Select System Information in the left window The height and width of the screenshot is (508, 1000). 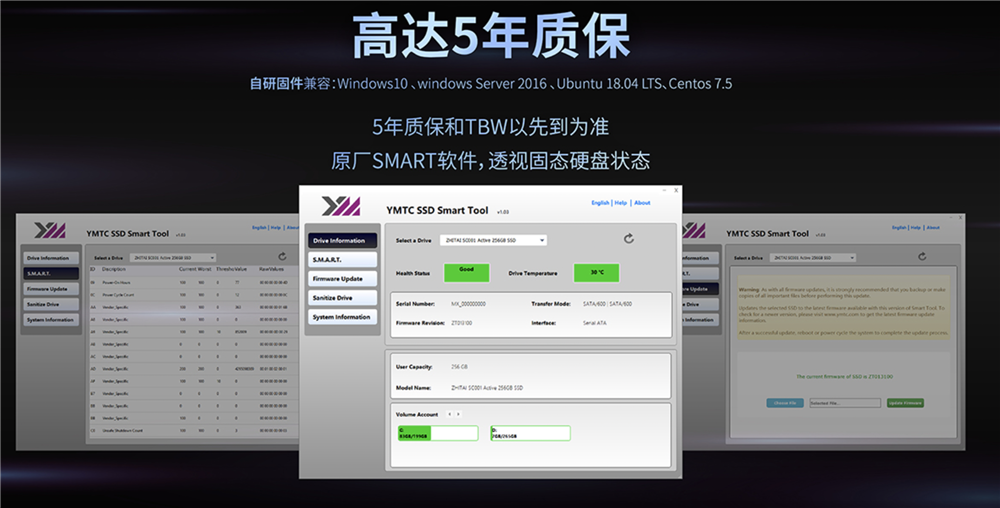tap(52, 319)
